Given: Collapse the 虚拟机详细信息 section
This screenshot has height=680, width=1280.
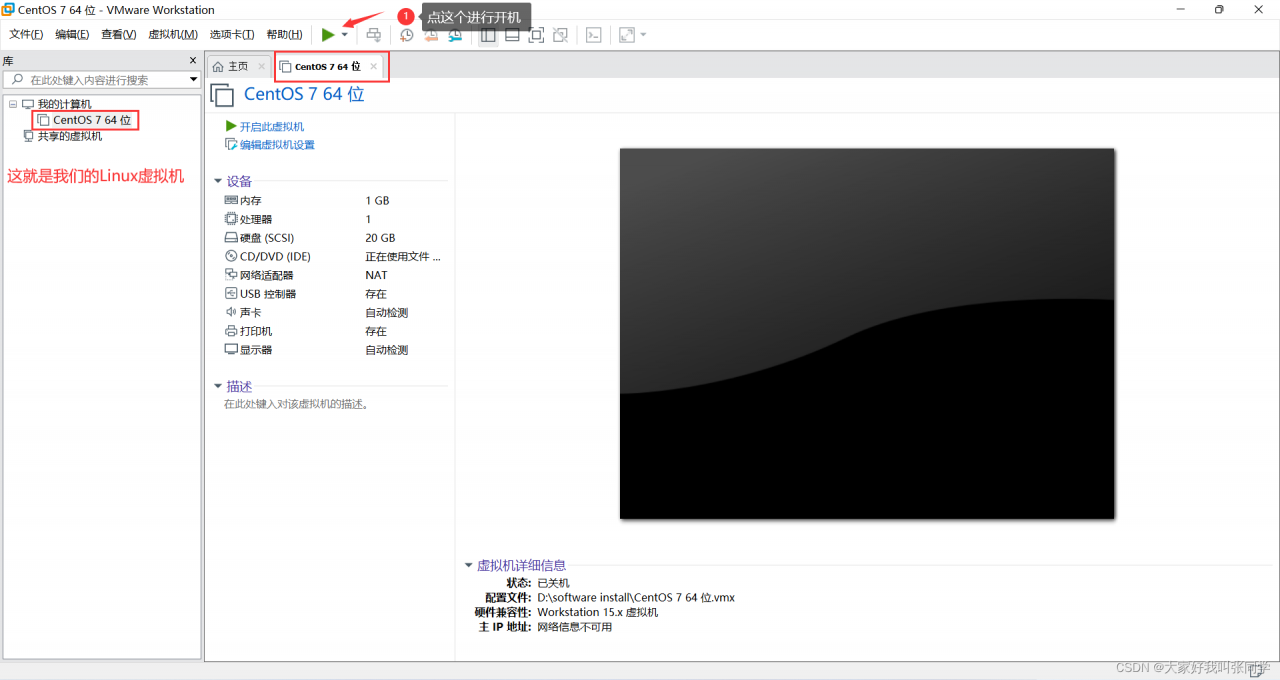Looking at the screenshot, I should (468, 565).
